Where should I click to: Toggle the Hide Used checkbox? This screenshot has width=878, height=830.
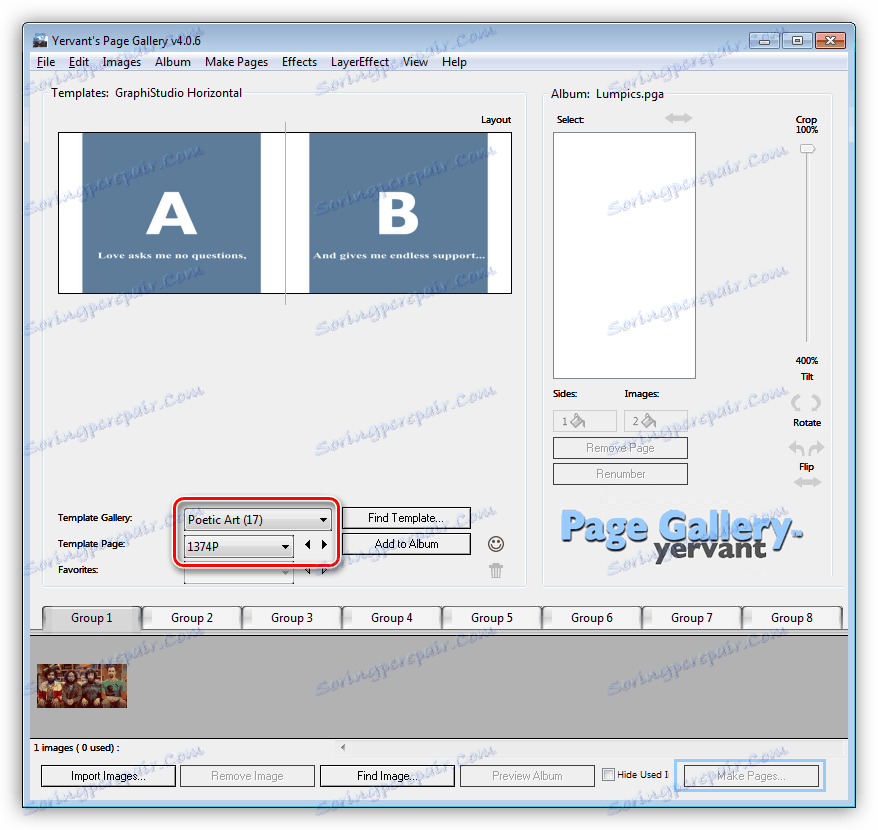point(608,775)
